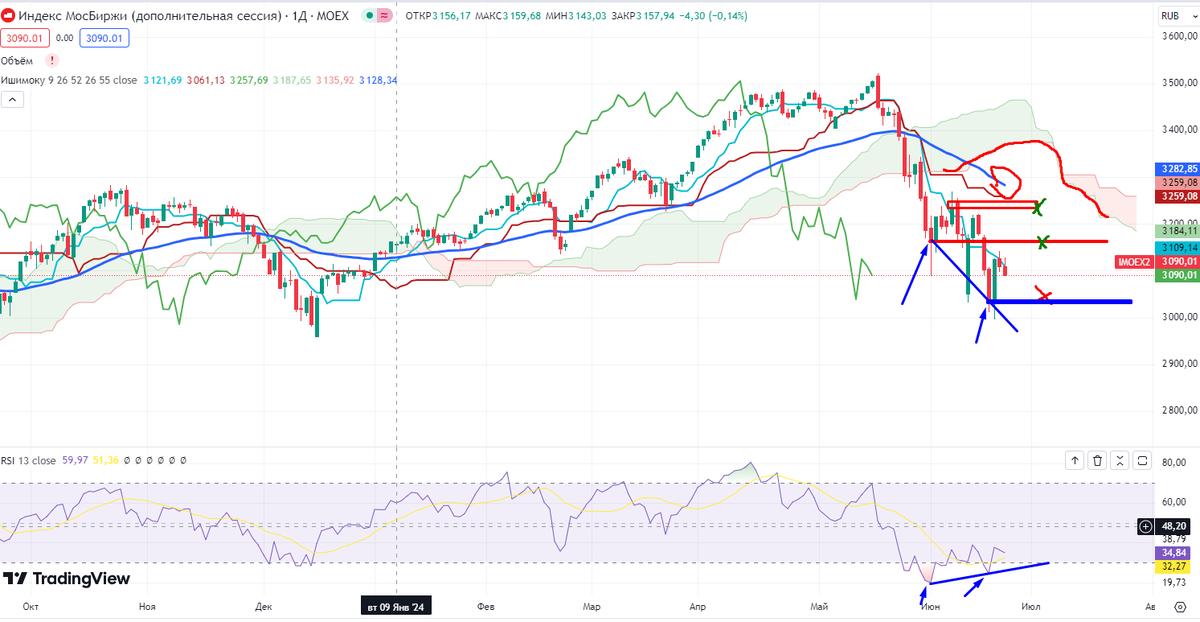Click the pink approximate-data indicator icon
The height and width of the screenshot is (622, 1200).
[x=385, y=17]
